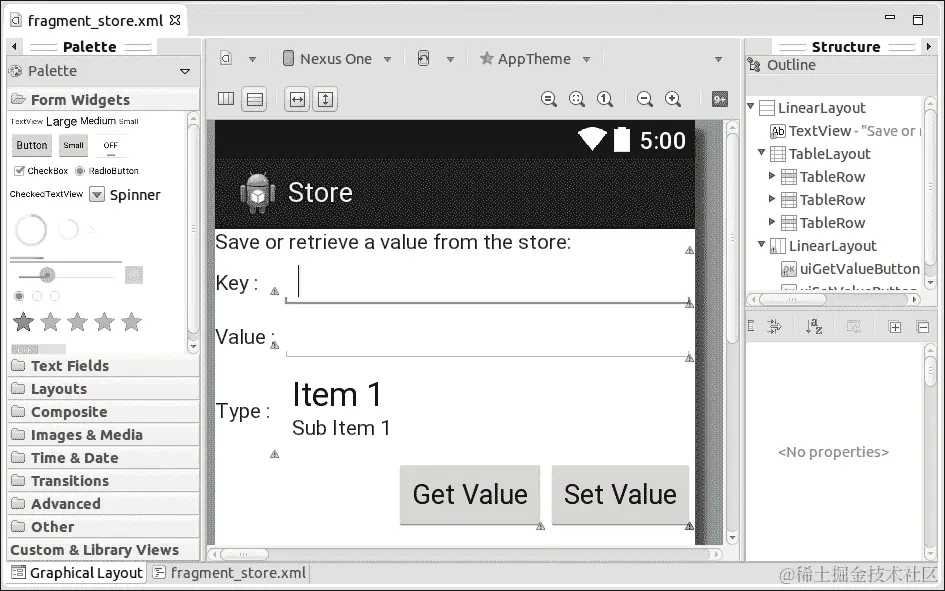Click the Get Value button on the canvas
Viewport: 945px width, 591px height.
[469, 494]
